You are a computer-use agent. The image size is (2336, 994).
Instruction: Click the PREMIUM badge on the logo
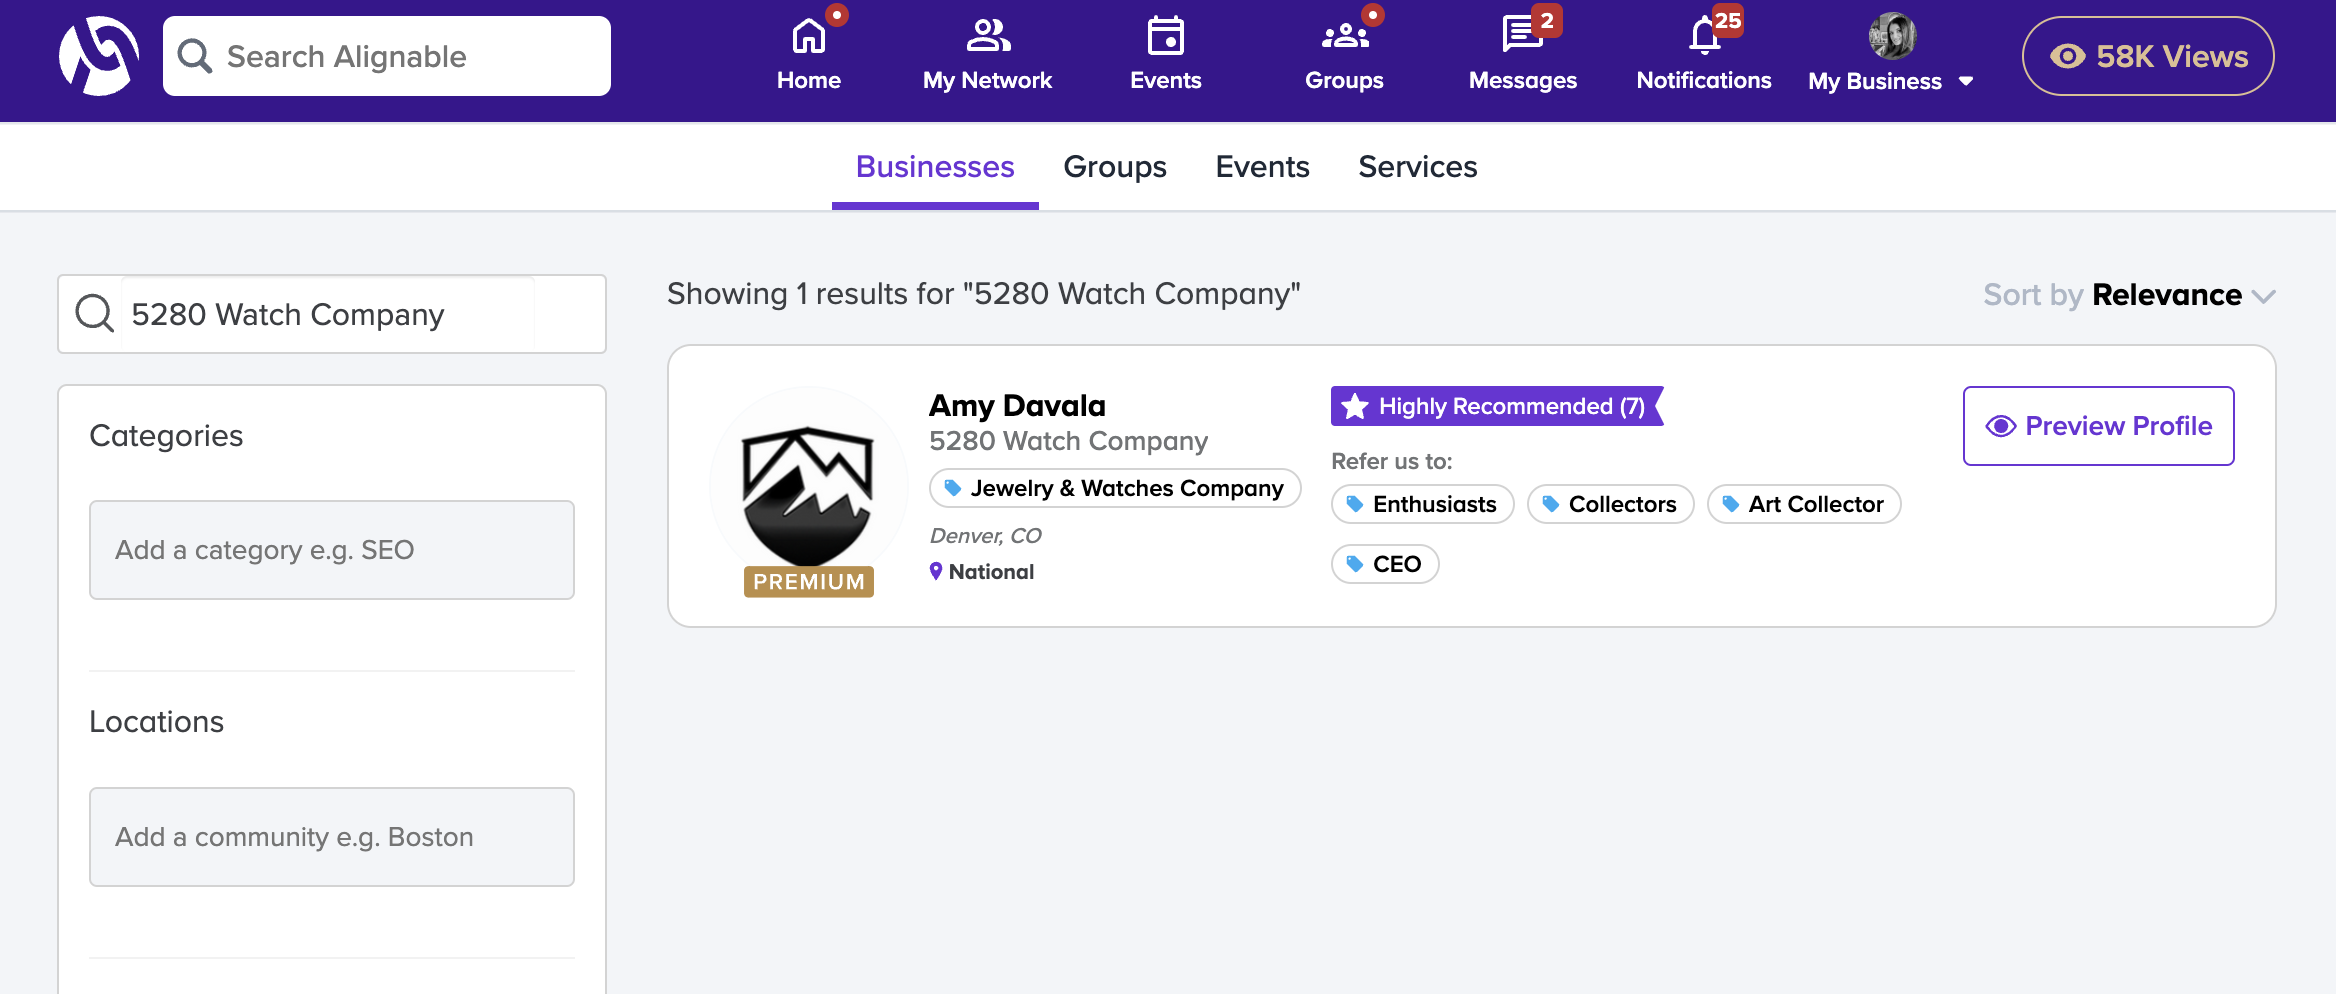[808, 582]
